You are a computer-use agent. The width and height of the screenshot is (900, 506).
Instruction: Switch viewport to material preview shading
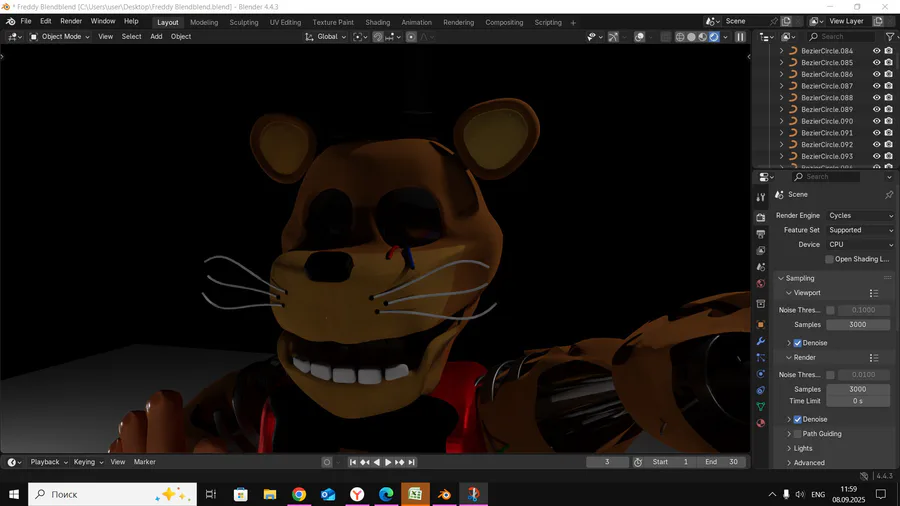[x=703, y=37]
